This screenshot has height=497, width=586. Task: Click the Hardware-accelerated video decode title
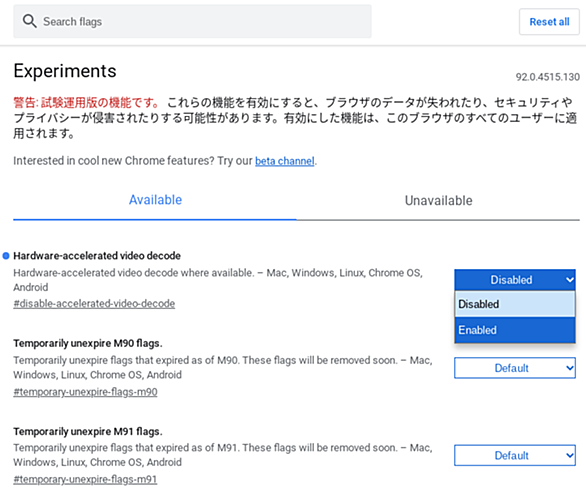click(97, 256)
